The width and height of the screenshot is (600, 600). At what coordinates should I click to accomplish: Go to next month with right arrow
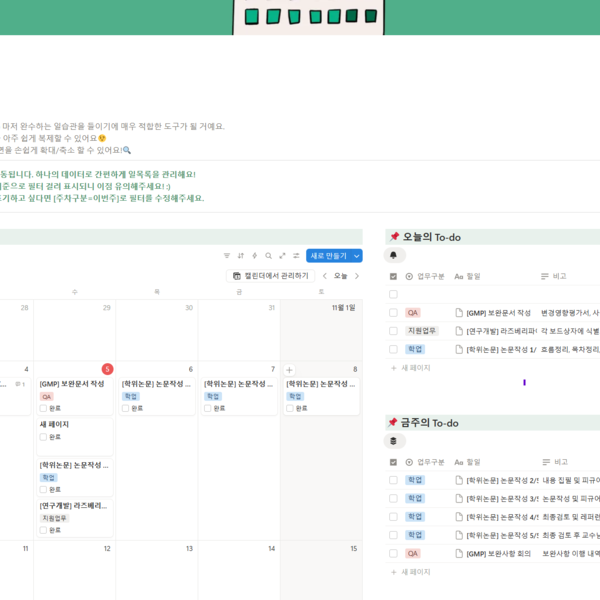357,276
